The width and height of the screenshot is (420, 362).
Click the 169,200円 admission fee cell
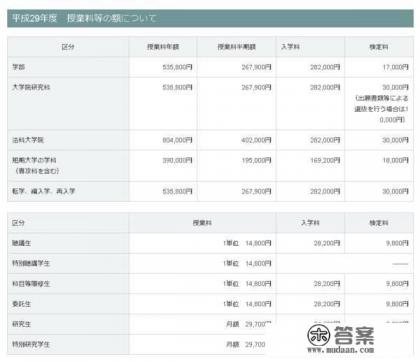pos(325,160)
